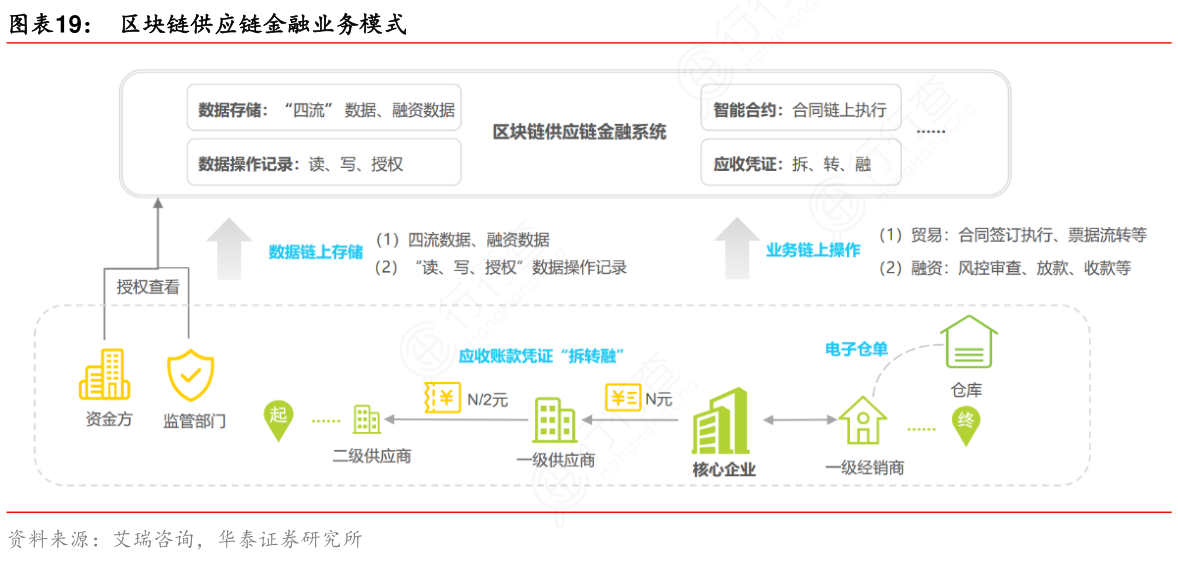Select the line (1) 四流数据、融资数据
Image resolution: width=1178 pixels, height=562 pixels.
click(x=462, y=240)
